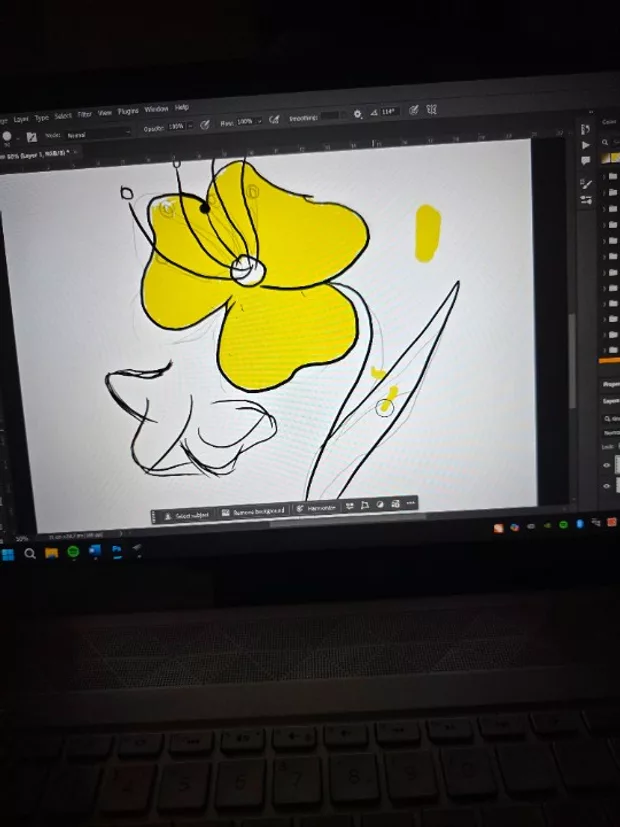Toggle visibility eye of lower layer
This screenshot has height=827, width=620.
coord(607,486)
